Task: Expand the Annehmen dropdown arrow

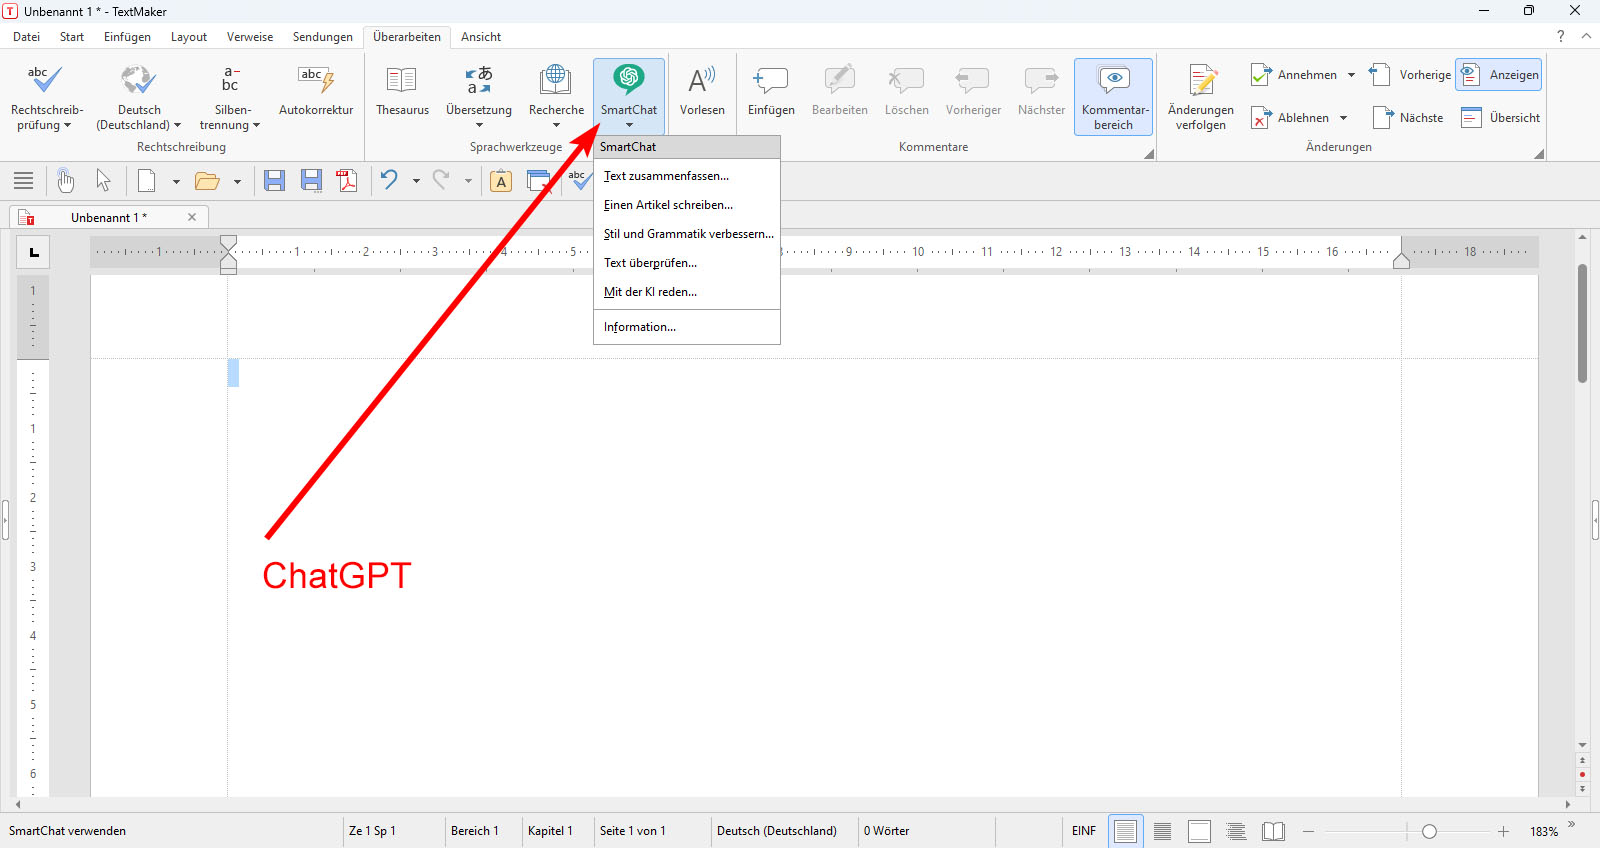Action: click(x=1351, y=75)
